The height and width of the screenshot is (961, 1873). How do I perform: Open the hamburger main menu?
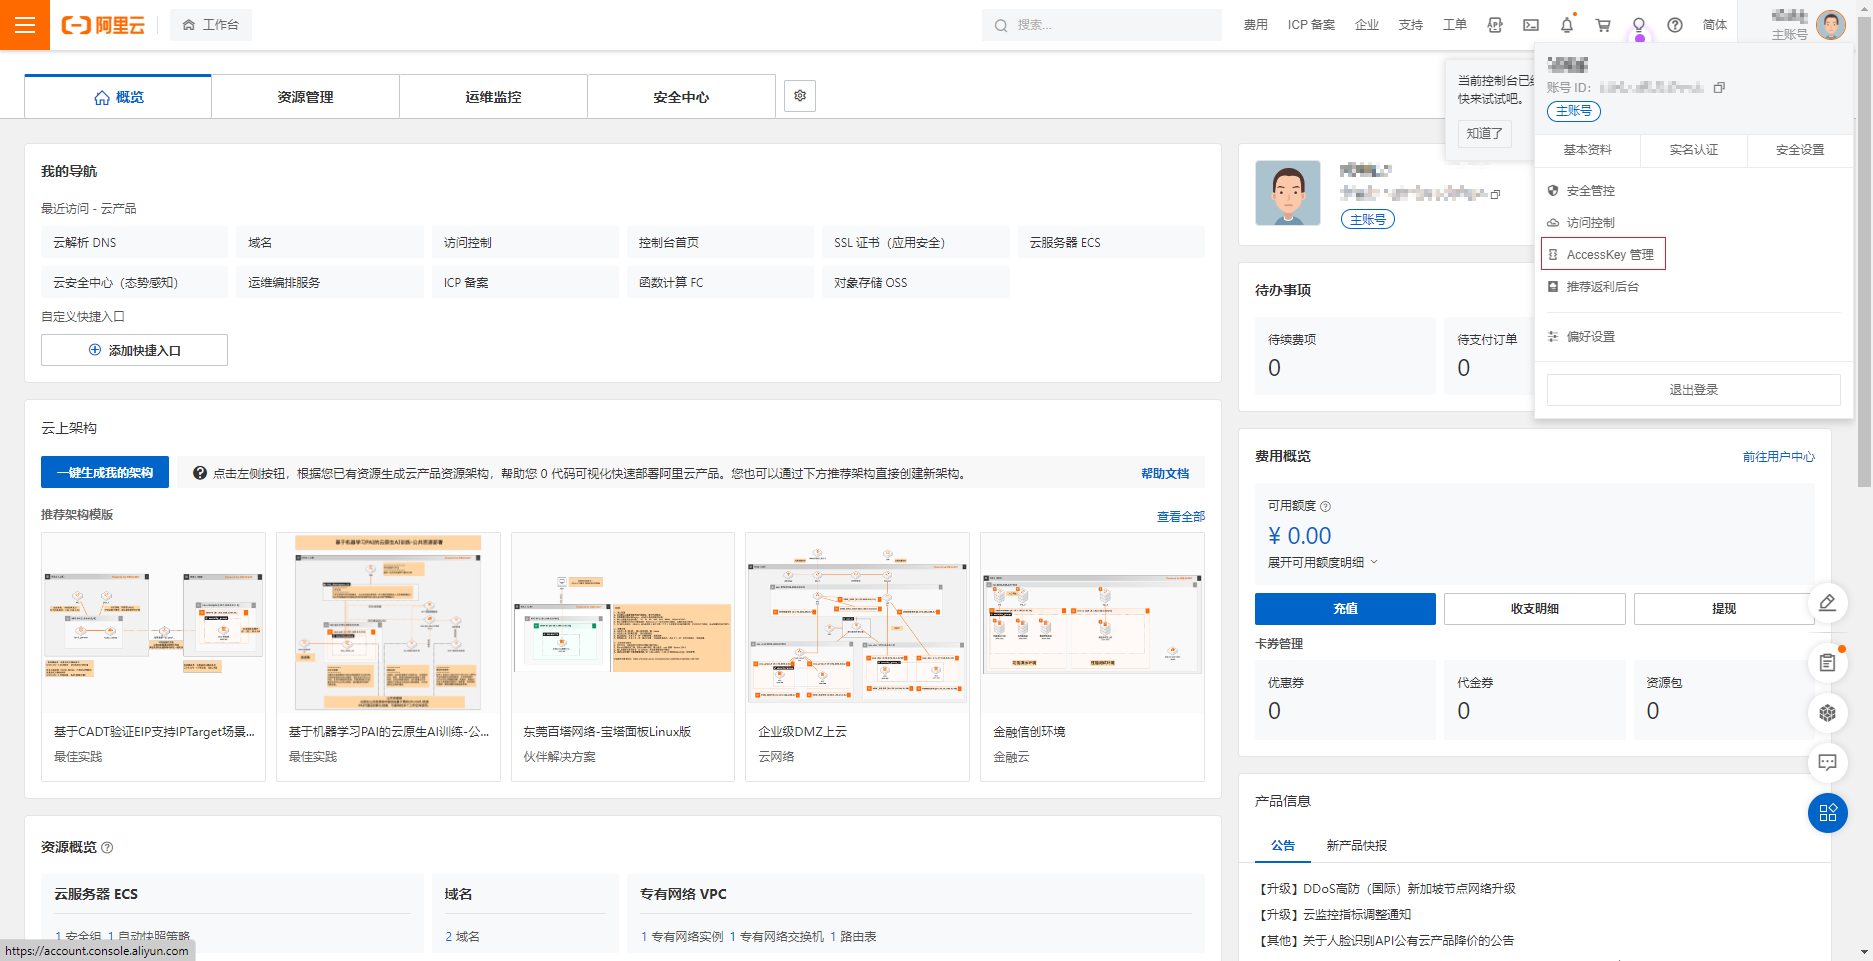coord(25,25)
